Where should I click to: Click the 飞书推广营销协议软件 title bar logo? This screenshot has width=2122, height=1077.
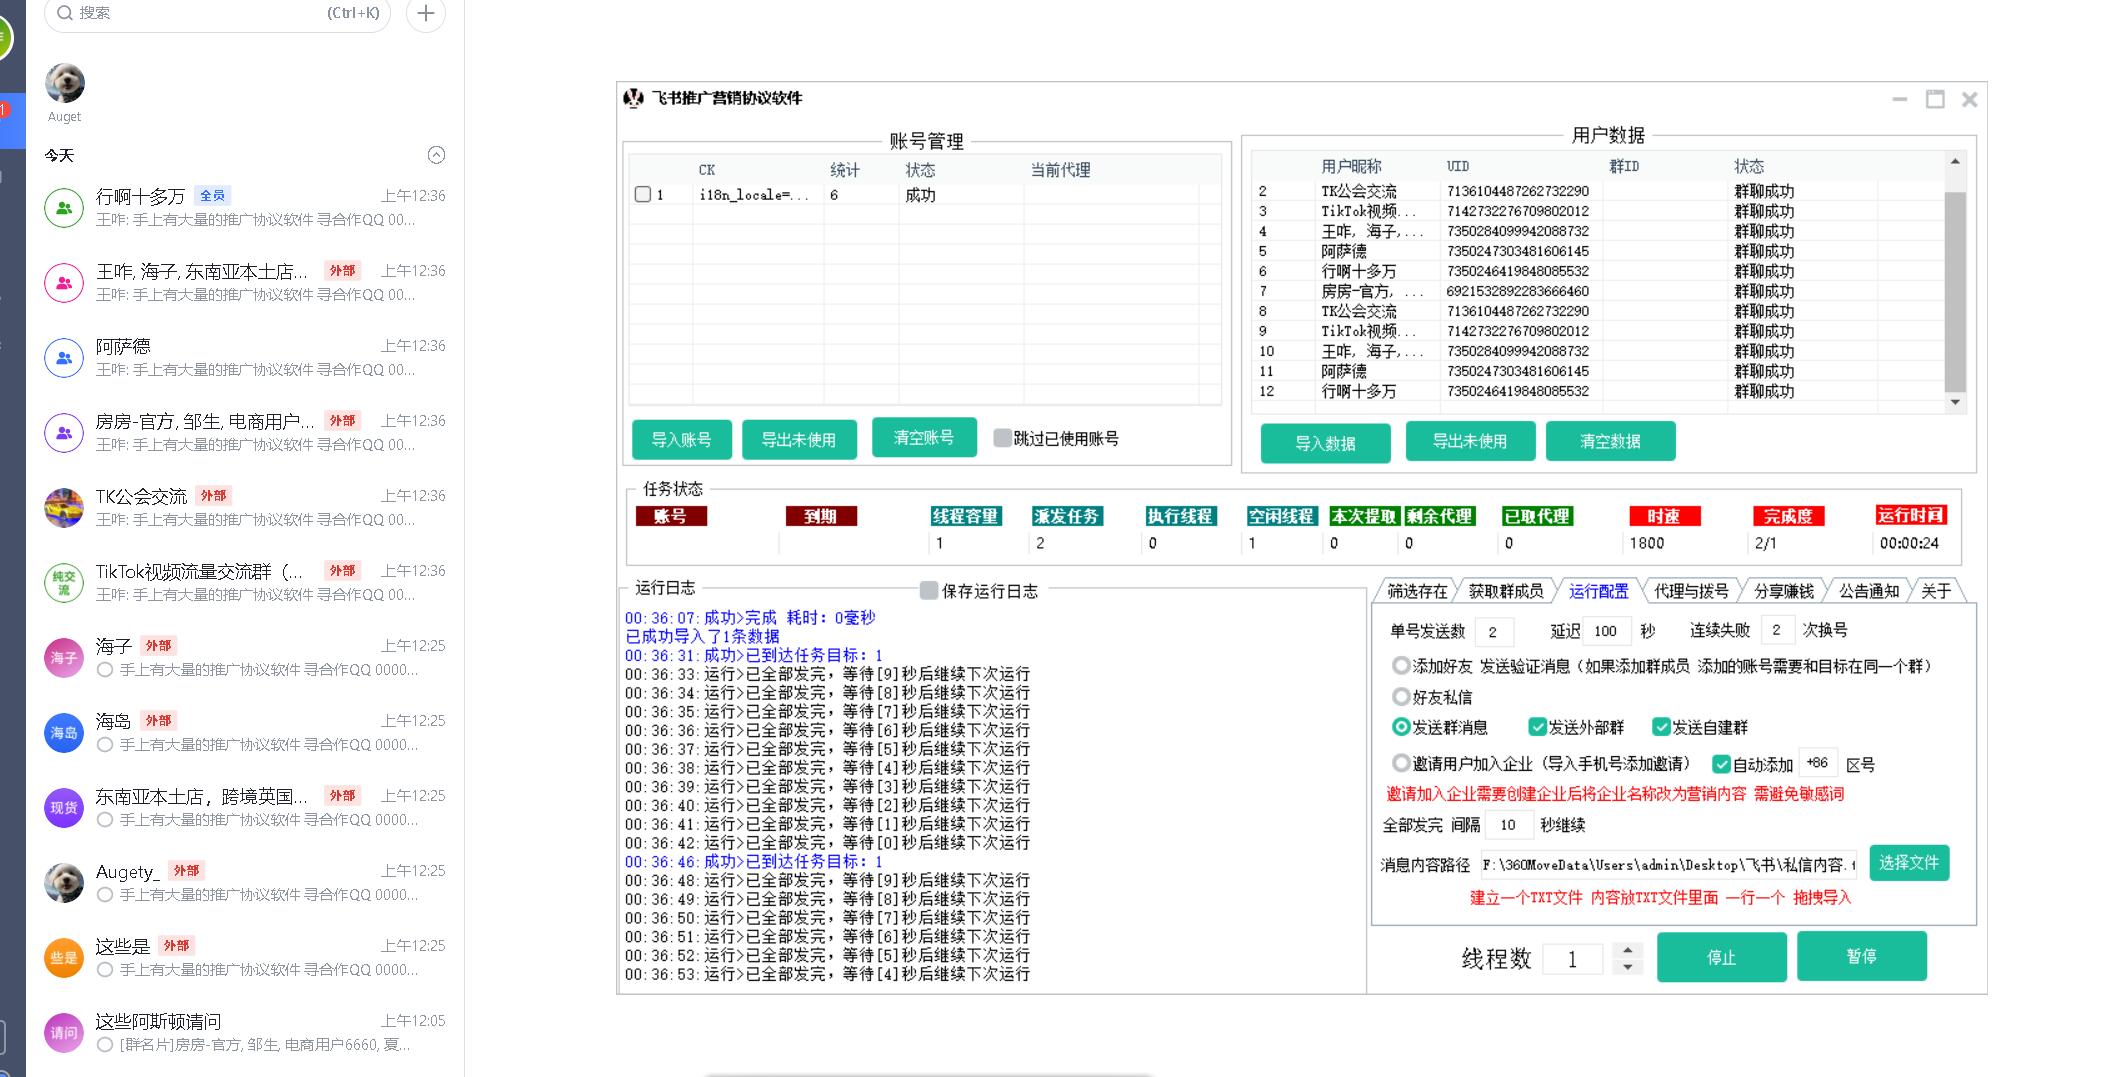[633, 98]
